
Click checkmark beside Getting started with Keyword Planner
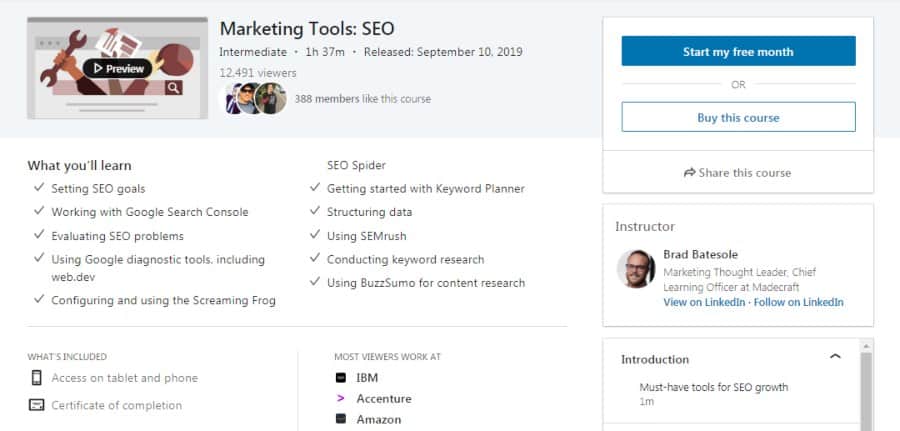point(315,187)
